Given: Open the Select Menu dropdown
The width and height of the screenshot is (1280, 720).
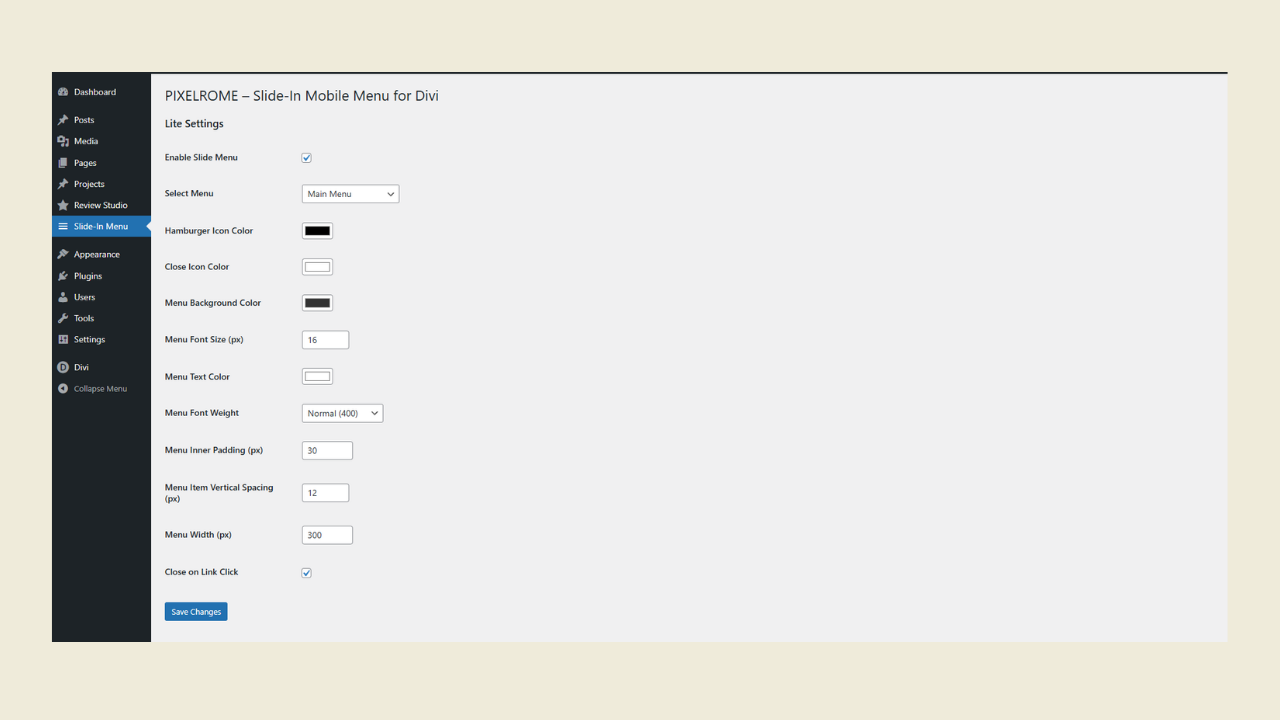Looking at the screenshot, I should pos(349,193).
